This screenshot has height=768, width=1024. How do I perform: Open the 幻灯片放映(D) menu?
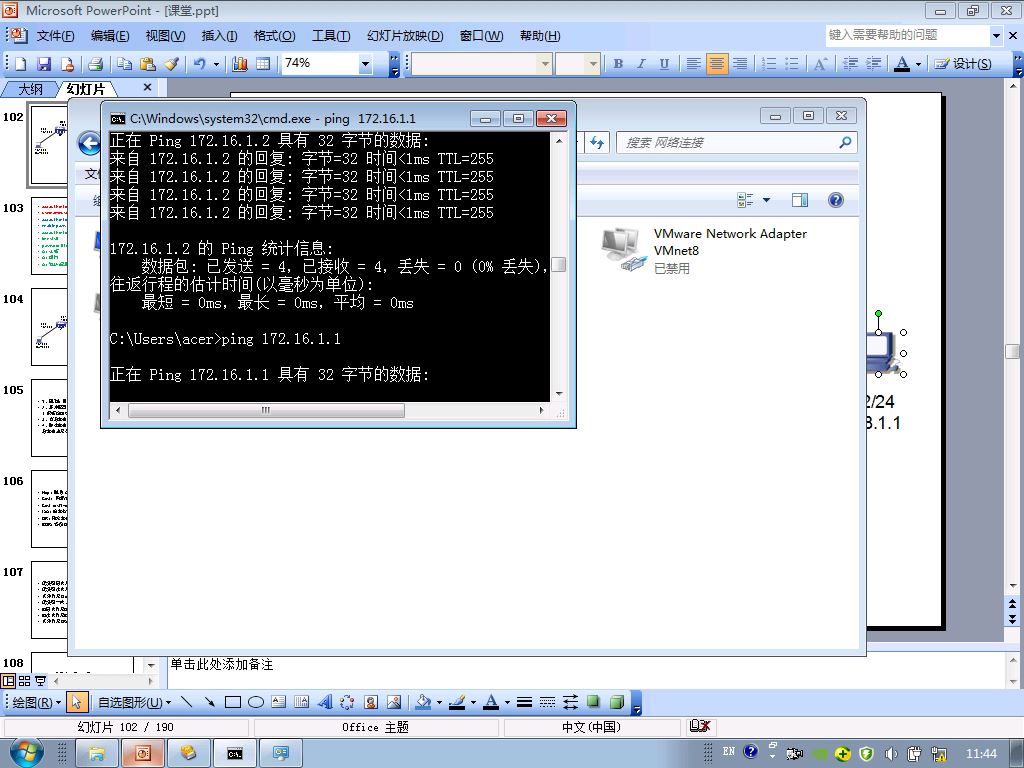[405, 36]
